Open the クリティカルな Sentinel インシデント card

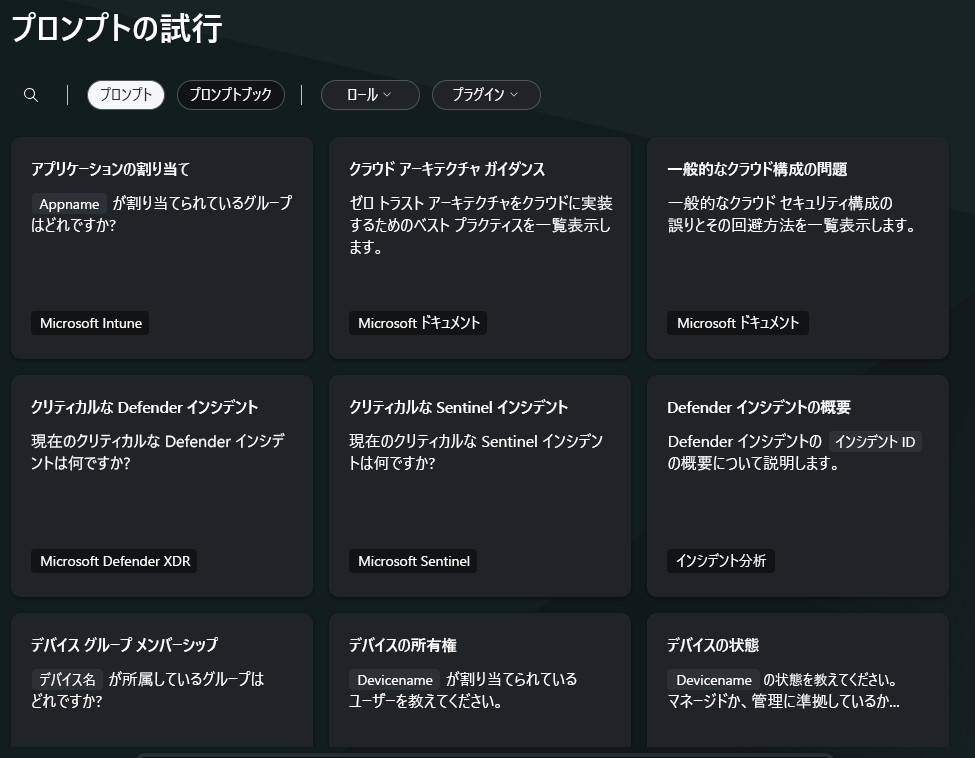coord(480,486)
